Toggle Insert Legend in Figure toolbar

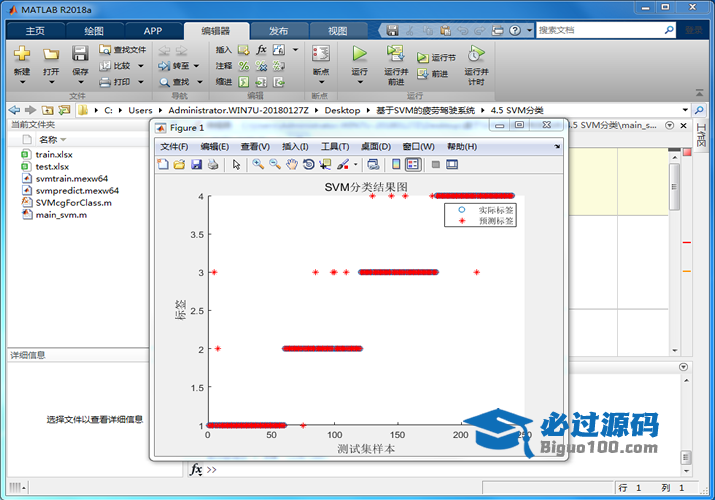(413, 164)
